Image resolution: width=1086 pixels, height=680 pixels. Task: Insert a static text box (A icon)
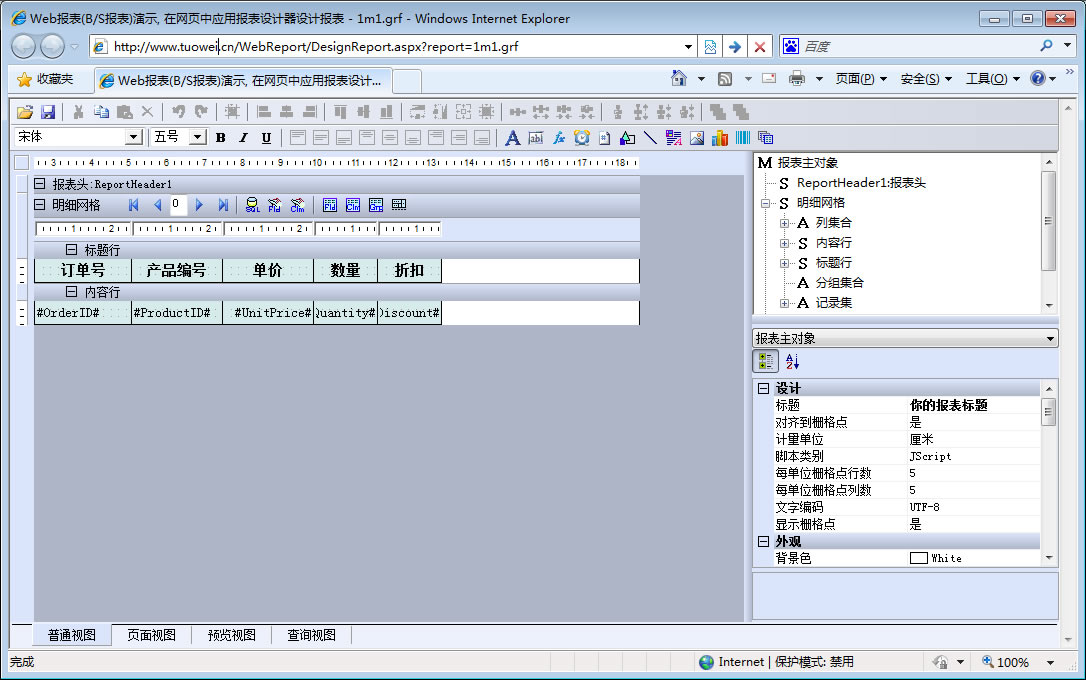pos(513,138)
